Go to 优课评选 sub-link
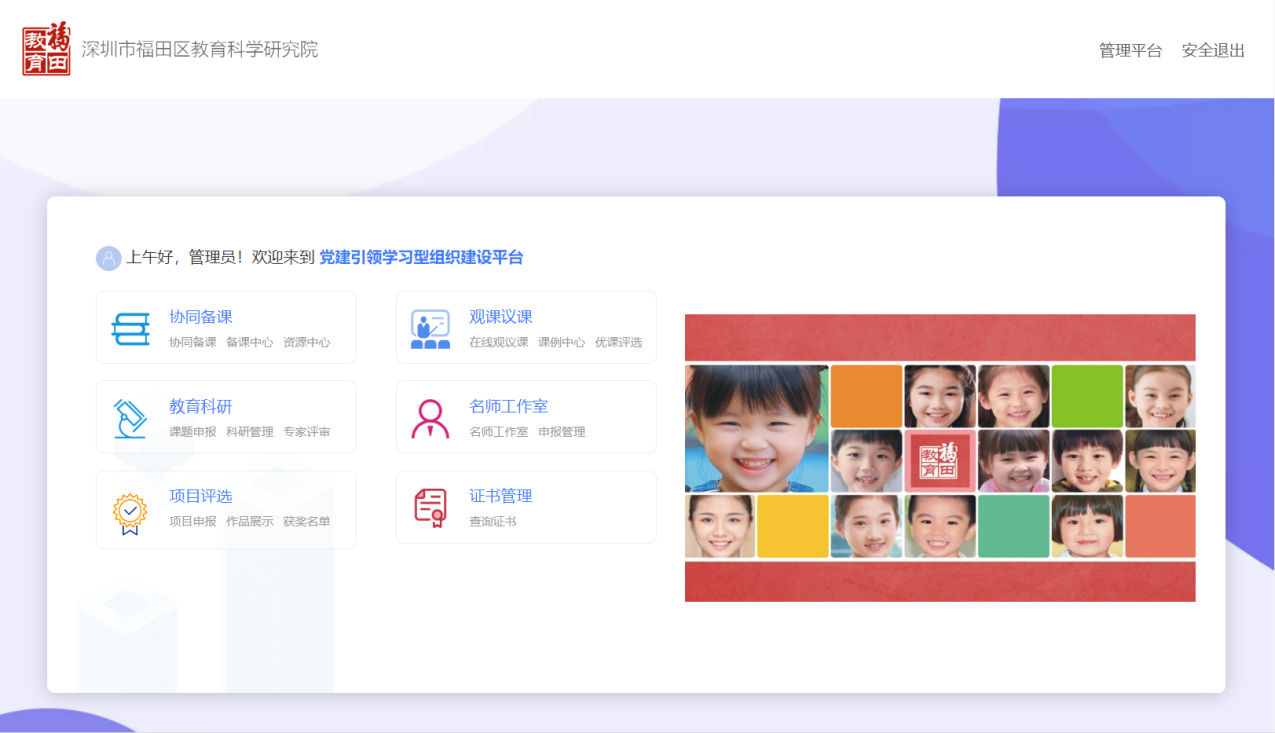The image size is (1275, 733). coord(619,342)
